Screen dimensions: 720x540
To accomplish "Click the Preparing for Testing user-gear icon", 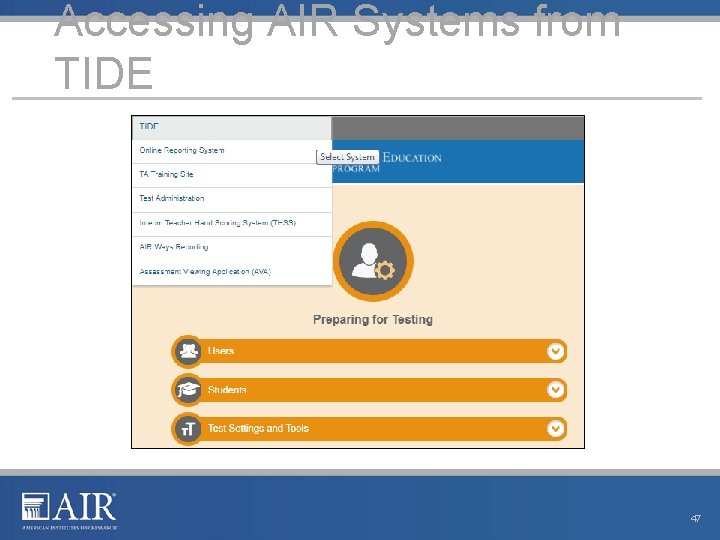I will (x=373, y=261).
